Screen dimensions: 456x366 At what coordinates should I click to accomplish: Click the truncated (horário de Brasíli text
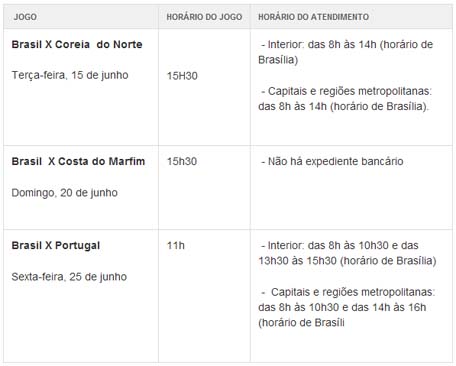301,323
